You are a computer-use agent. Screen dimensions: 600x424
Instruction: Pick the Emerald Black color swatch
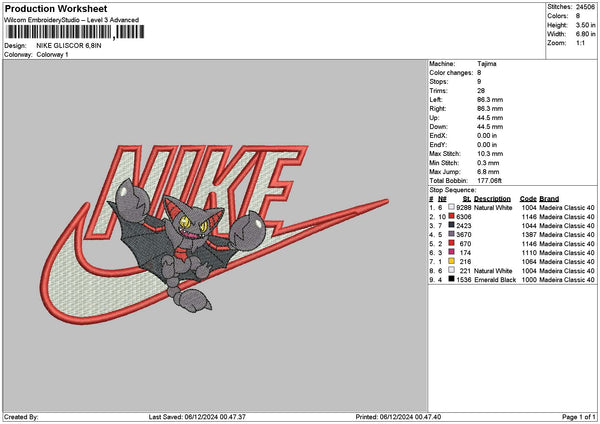click(x=452, y=280)
